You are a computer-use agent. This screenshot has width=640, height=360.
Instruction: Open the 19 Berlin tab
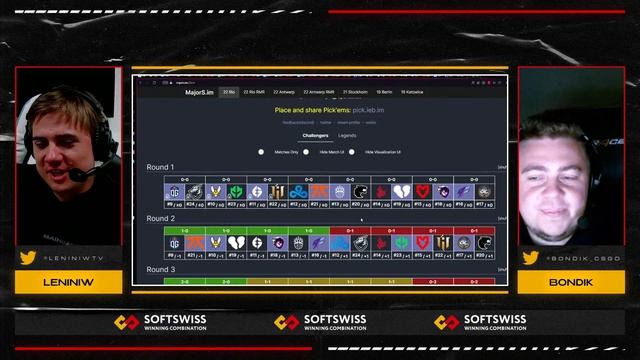[x=384, y=92]
